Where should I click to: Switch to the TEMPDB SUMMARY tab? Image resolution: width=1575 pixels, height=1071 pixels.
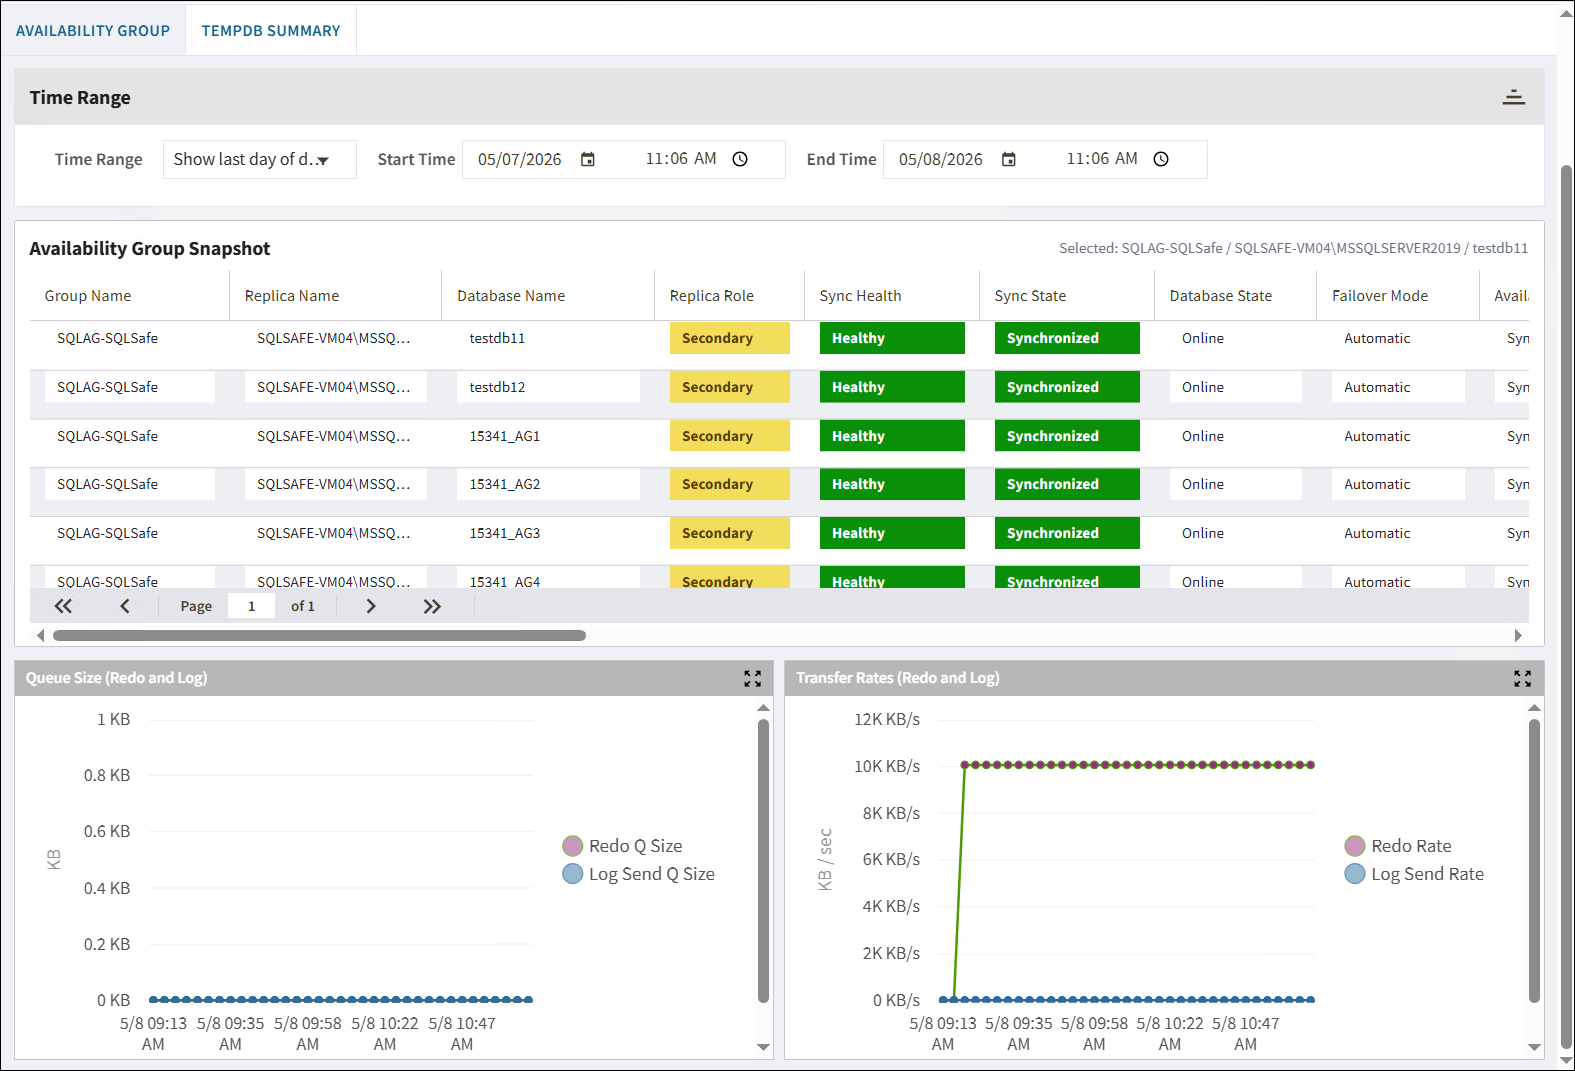[x=271, y=31]
